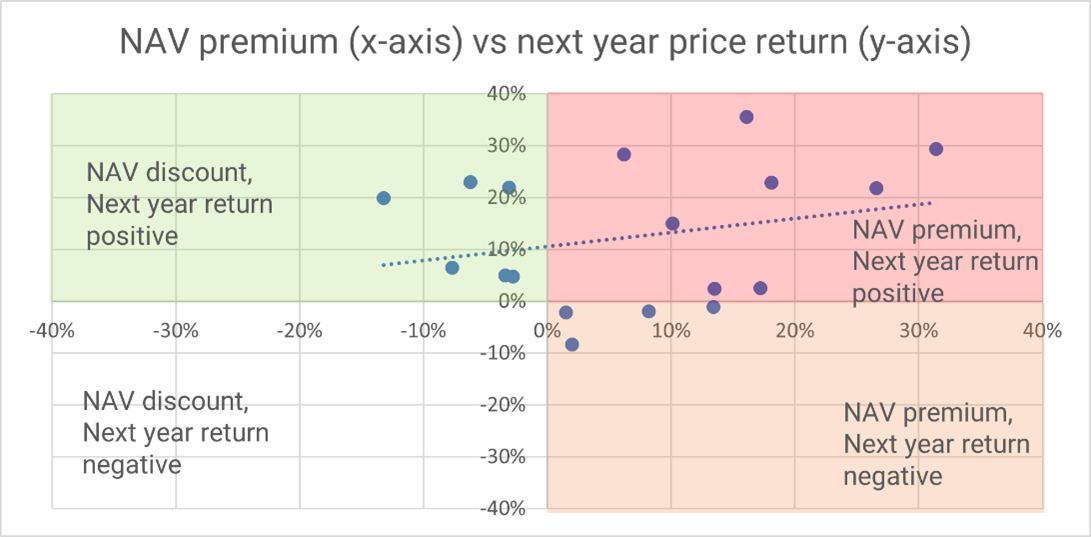Click the "NAV discount, Next year return positive" label
The image size is (1091, 537).
(179, 203)
